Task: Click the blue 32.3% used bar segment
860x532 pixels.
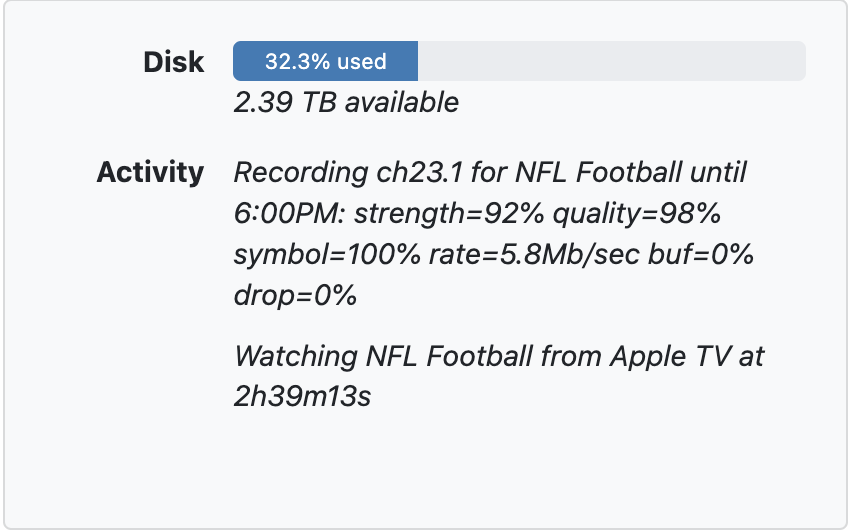Action: click(x=325, y=62)
